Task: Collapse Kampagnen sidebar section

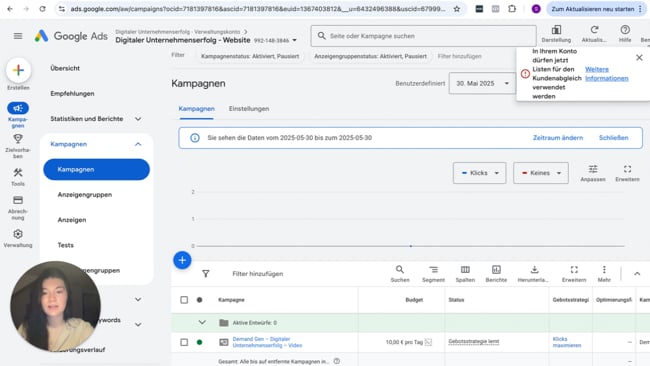Action: click(x=138, y=144)
